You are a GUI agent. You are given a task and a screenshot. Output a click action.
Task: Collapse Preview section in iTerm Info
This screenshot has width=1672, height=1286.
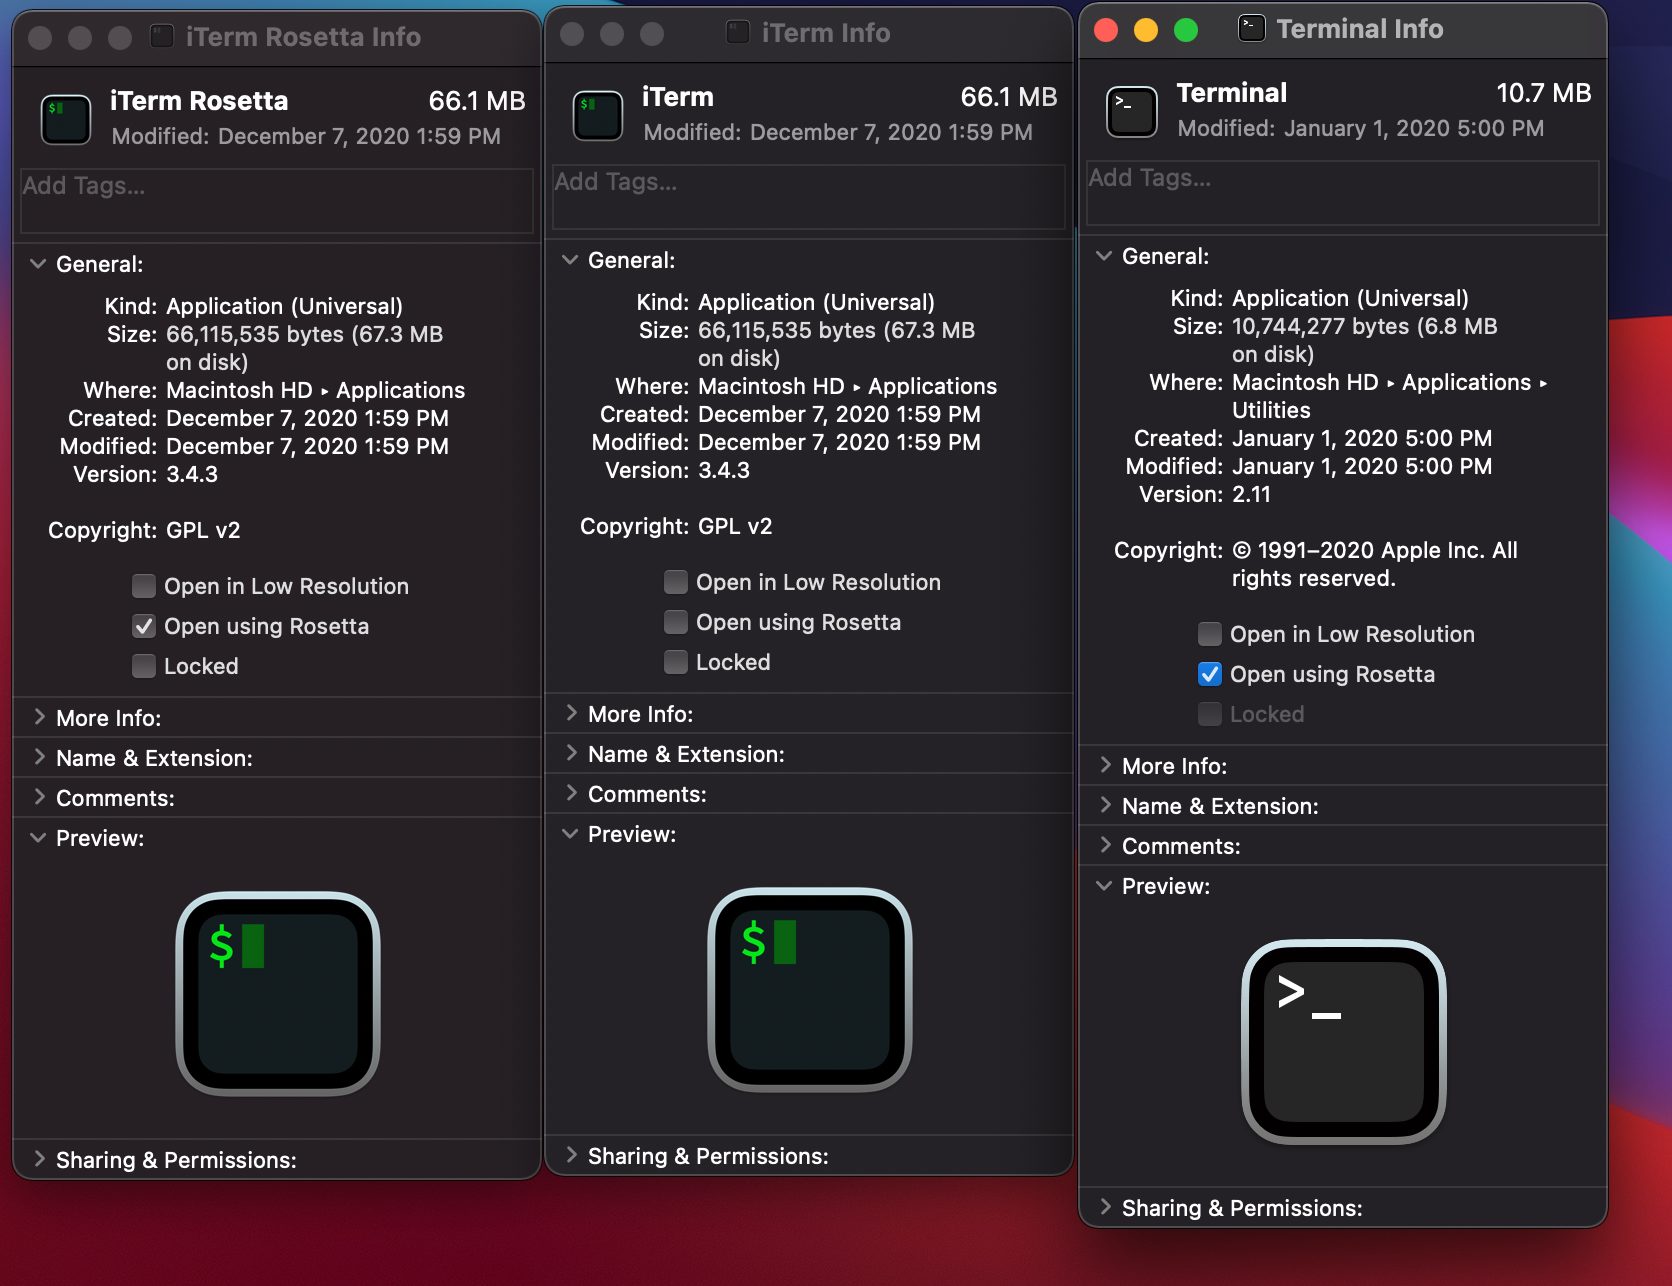[x=570, y=834]
